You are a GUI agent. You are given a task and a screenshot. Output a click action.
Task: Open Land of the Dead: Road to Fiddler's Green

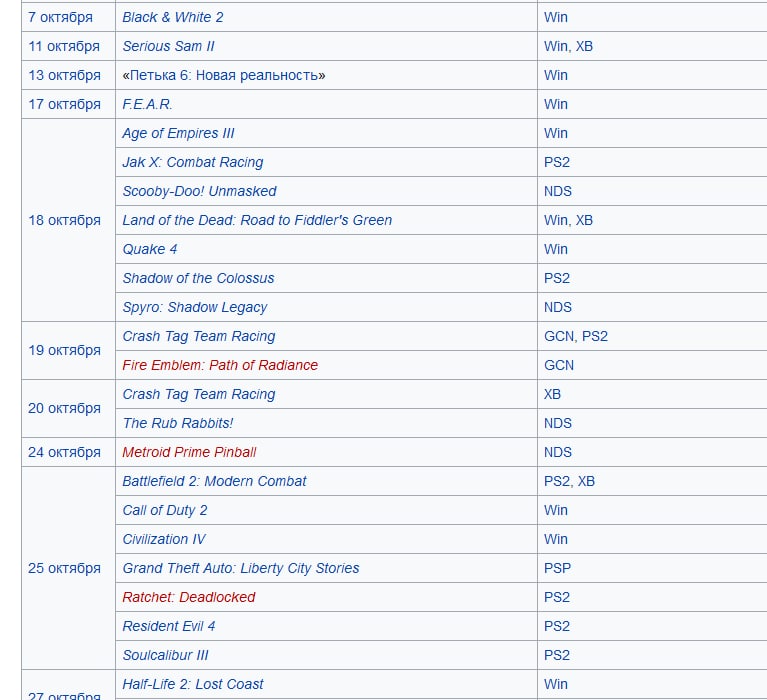pos(257,220)
